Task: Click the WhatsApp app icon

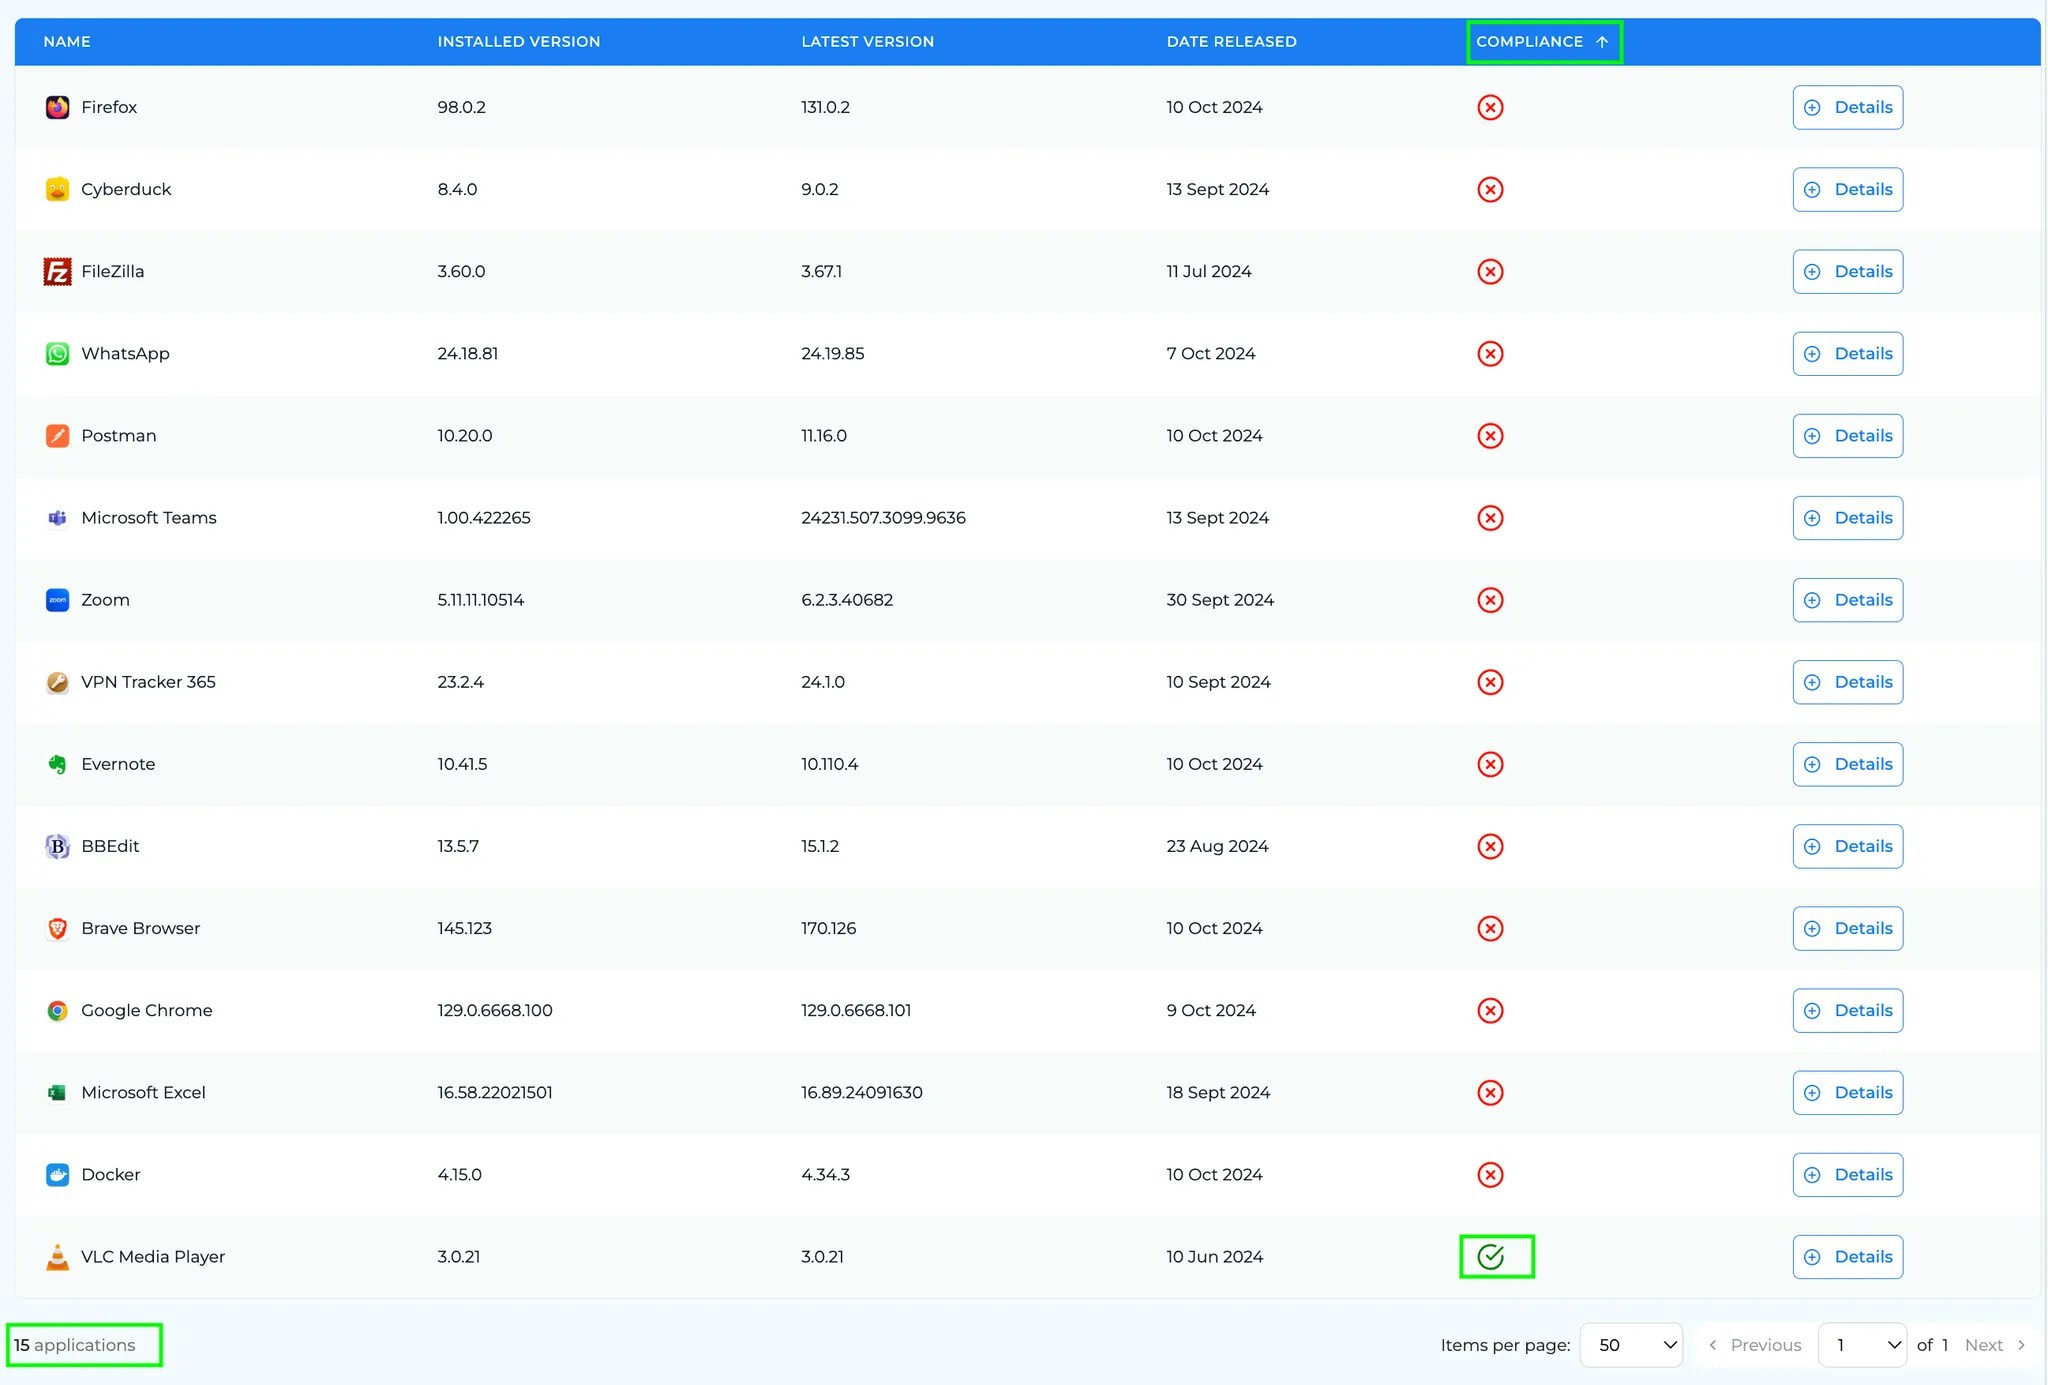Action: point(57,353)
